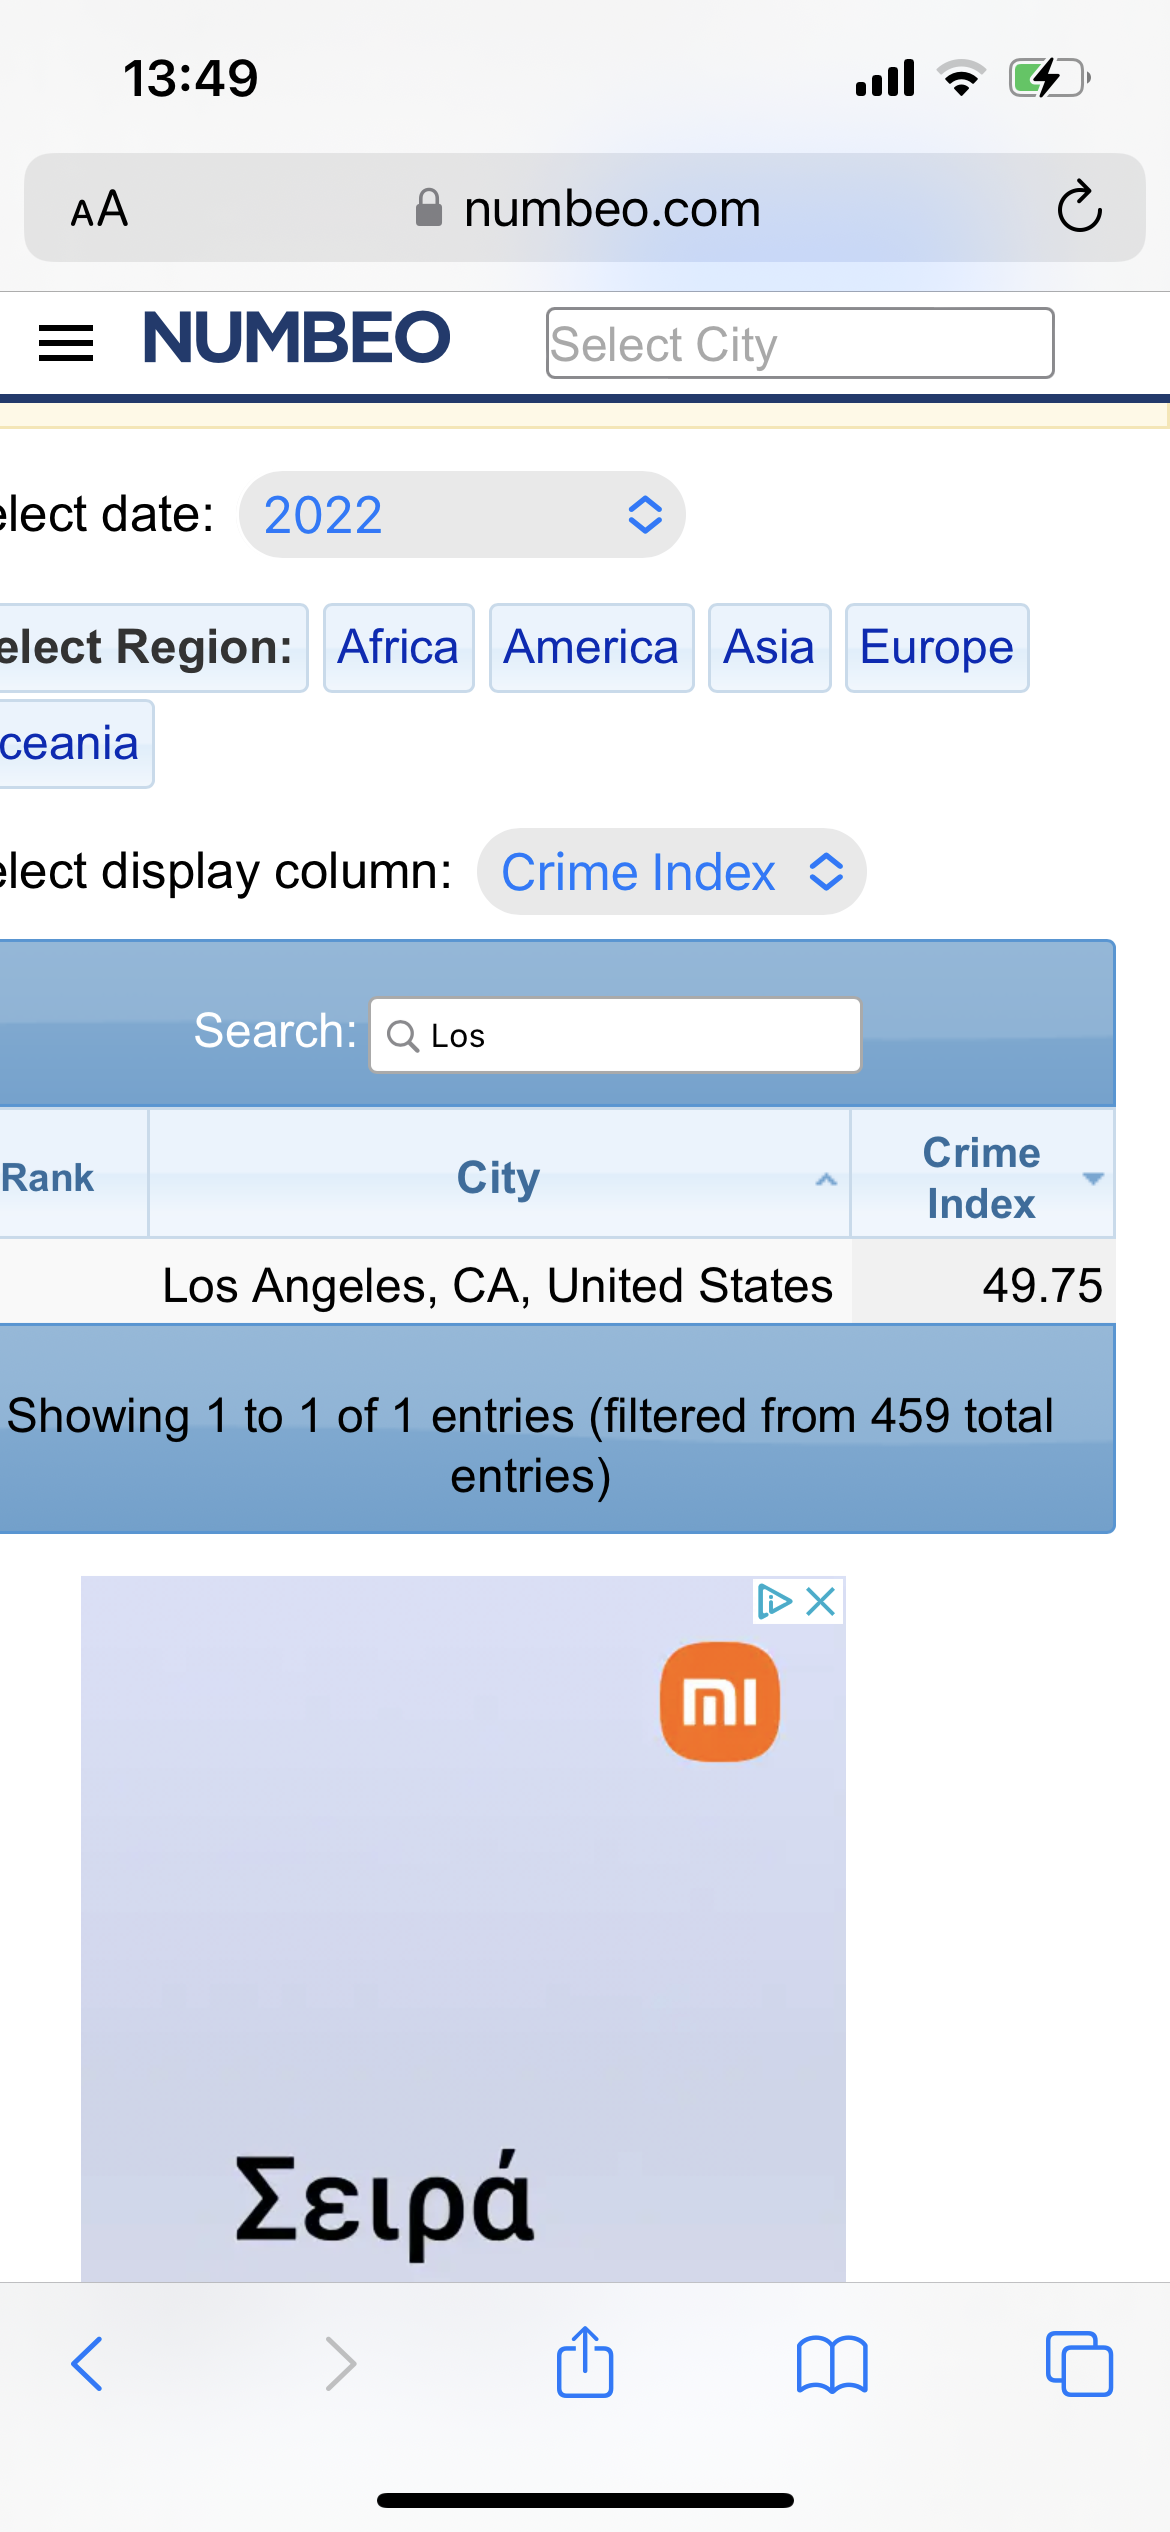This screenshot has height=2532, width=1170.
Task: Tap the Safari share icon
Action: [584, 2362]
